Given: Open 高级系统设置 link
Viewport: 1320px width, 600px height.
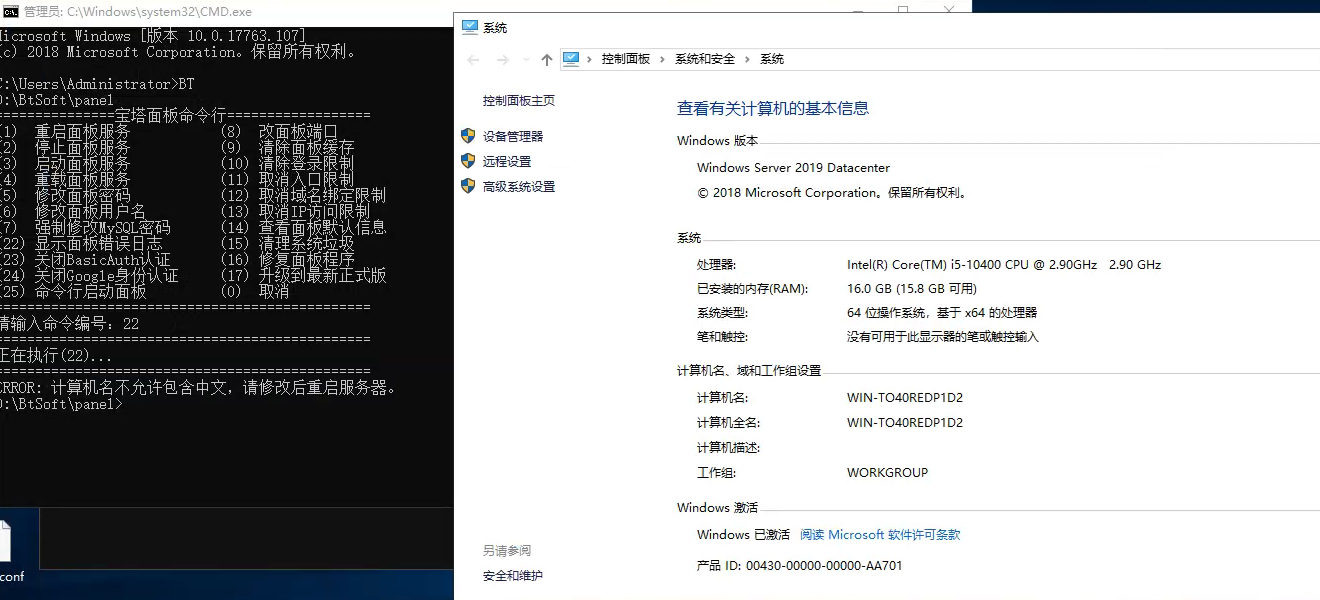Looking at the screenshot, I should (x=519, y=187).
